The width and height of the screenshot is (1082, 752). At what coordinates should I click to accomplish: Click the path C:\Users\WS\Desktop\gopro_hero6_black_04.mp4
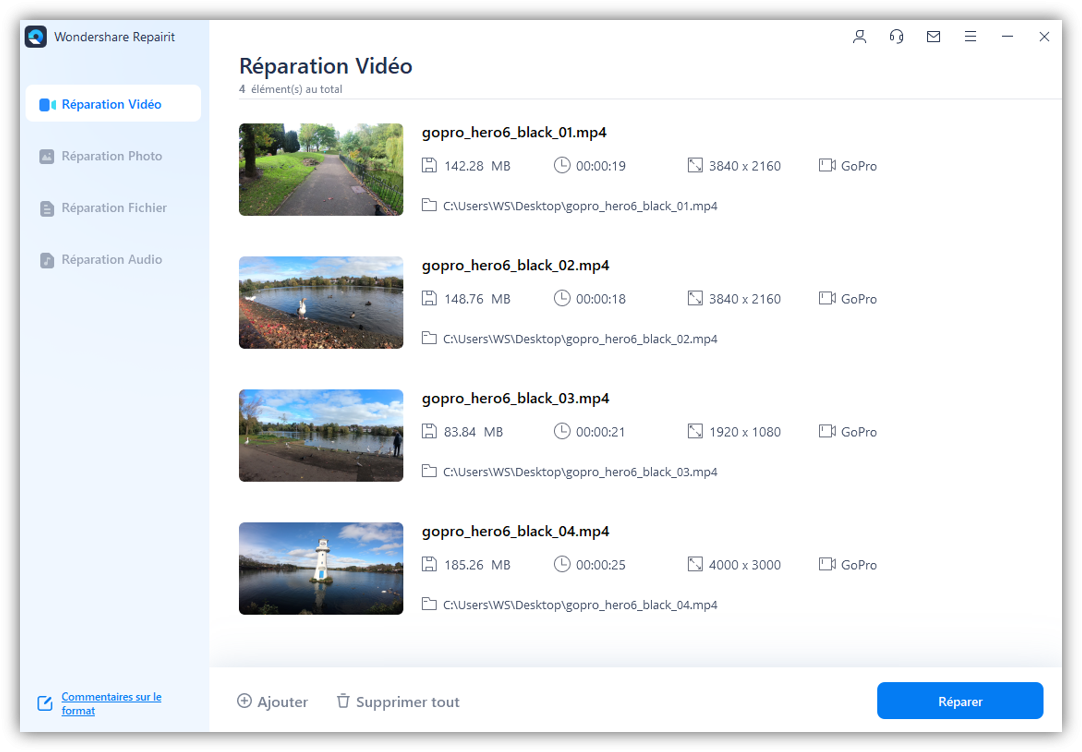pos(580,606)
